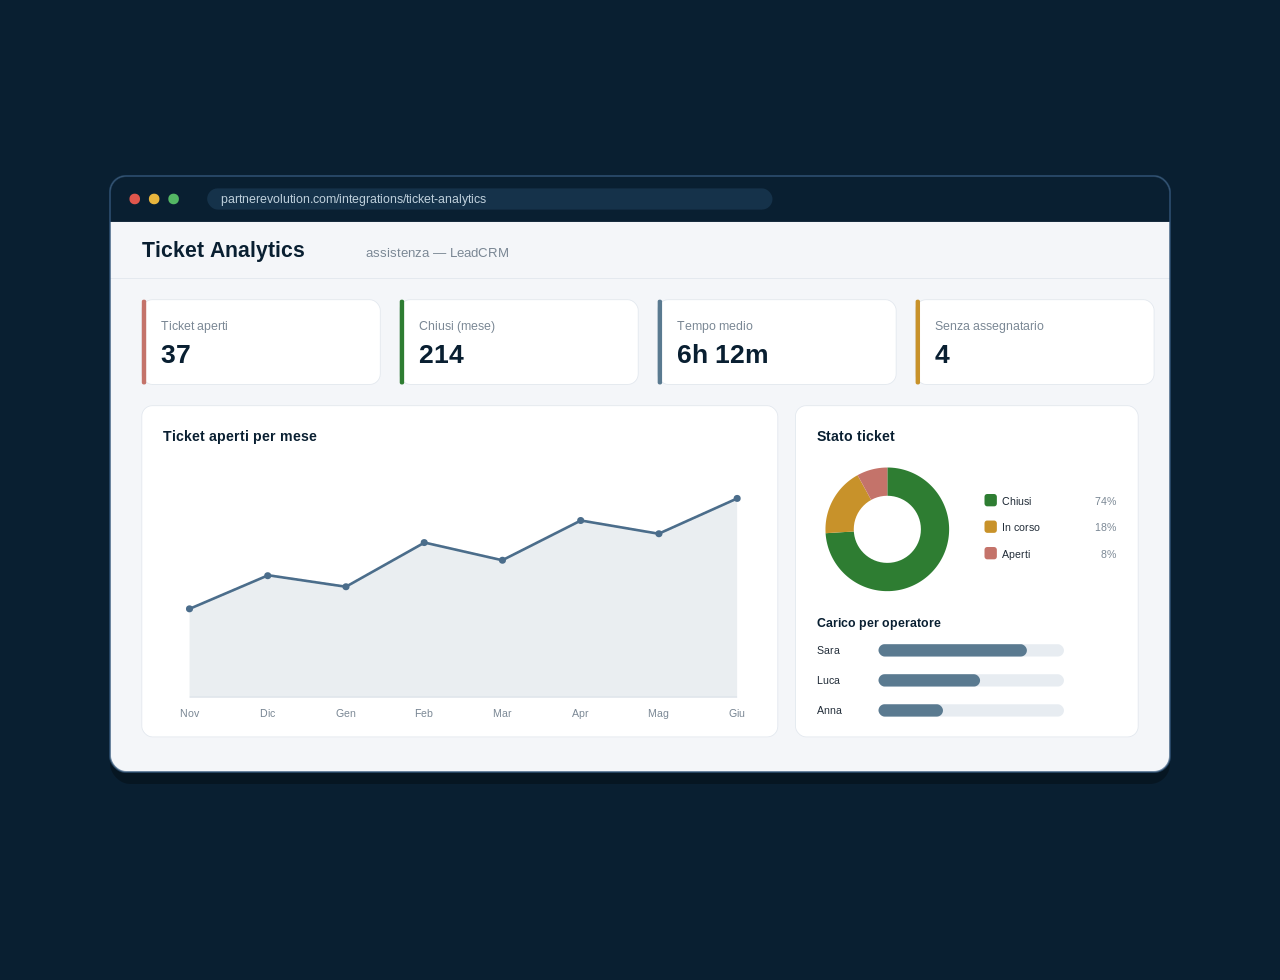
Task: Click Anna's workload bar
Action: point(971,710)
